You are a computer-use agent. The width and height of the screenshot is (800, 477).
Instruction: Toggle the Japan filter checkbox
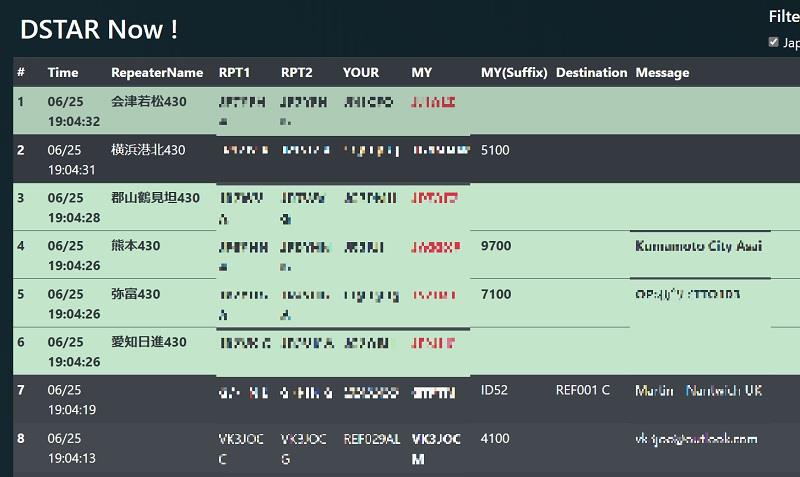coord(773,42)
